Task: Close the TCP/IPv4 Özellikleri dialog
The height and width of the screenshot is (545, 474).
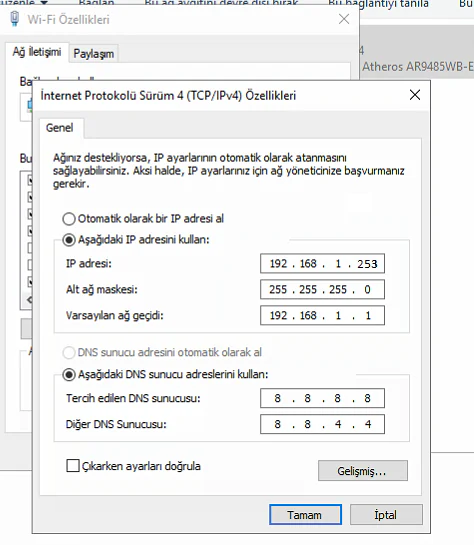Action: [x=415, y=95]
